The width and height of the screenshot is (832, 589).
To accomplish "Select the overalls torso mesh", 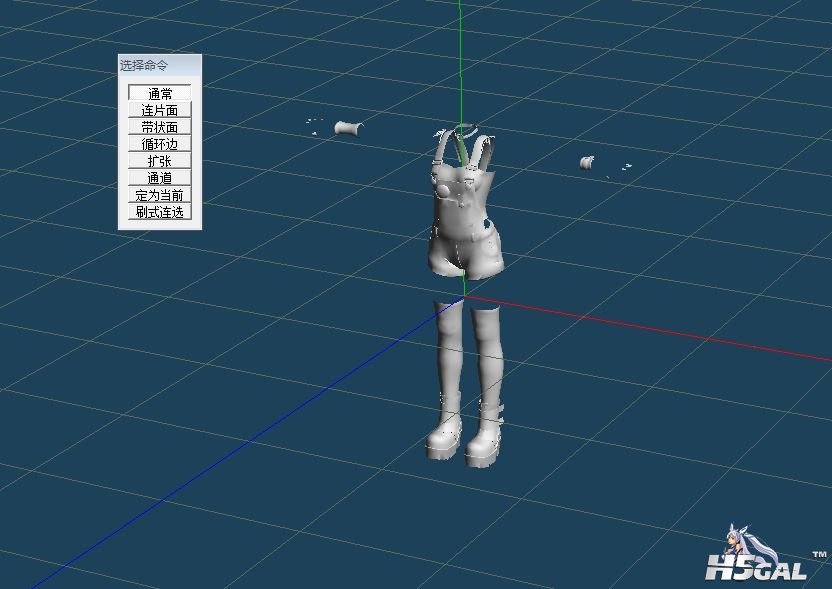I will point(464,207).
